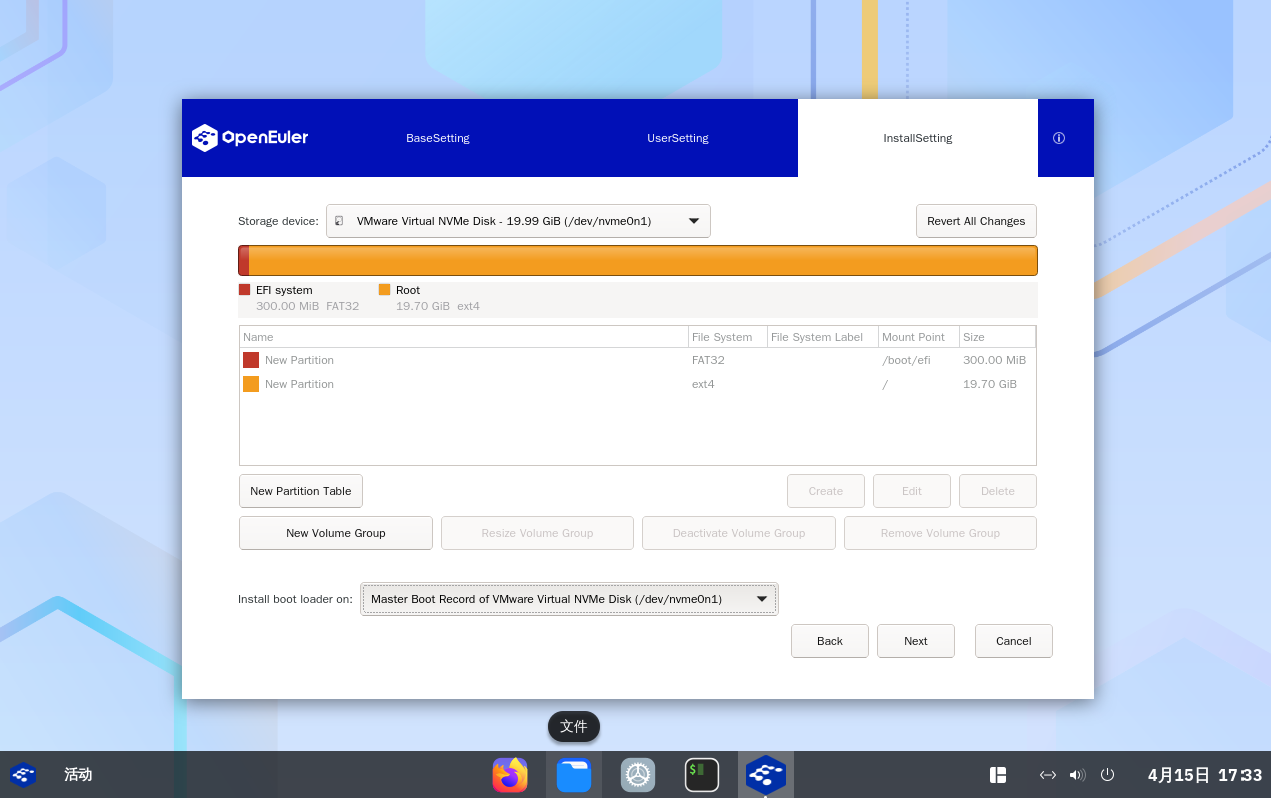The width and height of the screenshot is (1271, 798).
Task: Launch Firefox from the taskbar
Action: pos(510,775)
